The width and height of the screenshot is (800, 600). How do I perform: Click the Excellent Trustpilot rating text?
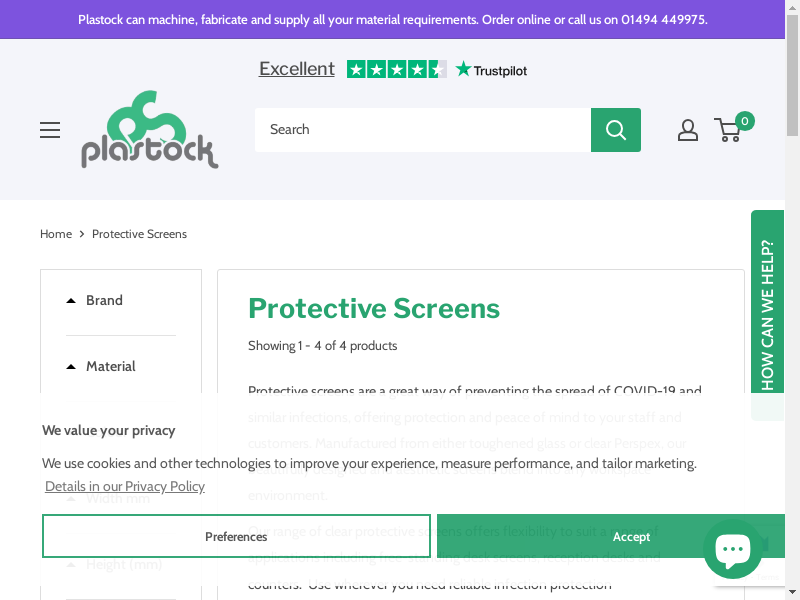[x=297, y=69]
